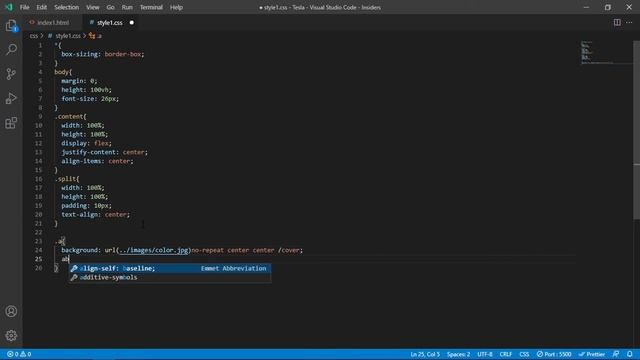Image resolution: width=640 pixels, height=360 pixels.
Task: Open the Accounts menu icon
Action: coord(11,311)
